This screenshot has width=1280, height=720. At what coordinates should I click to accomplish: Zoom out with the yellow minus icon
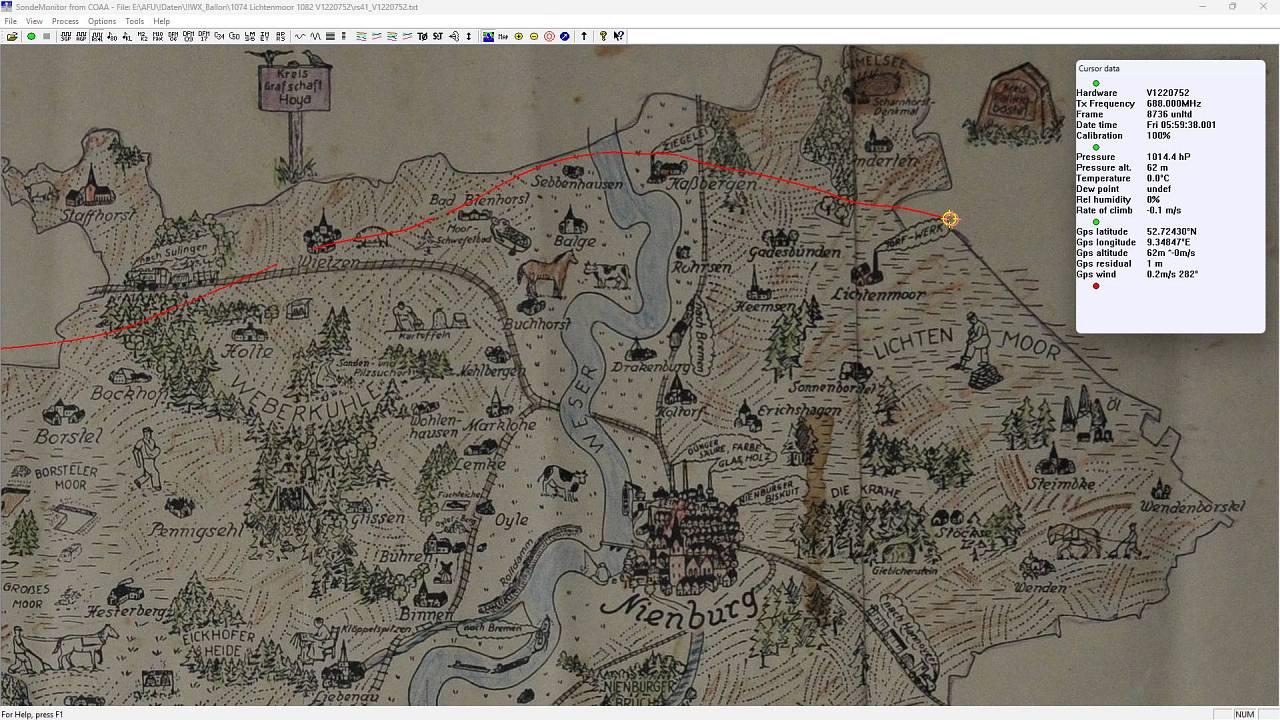coord(534,36)
